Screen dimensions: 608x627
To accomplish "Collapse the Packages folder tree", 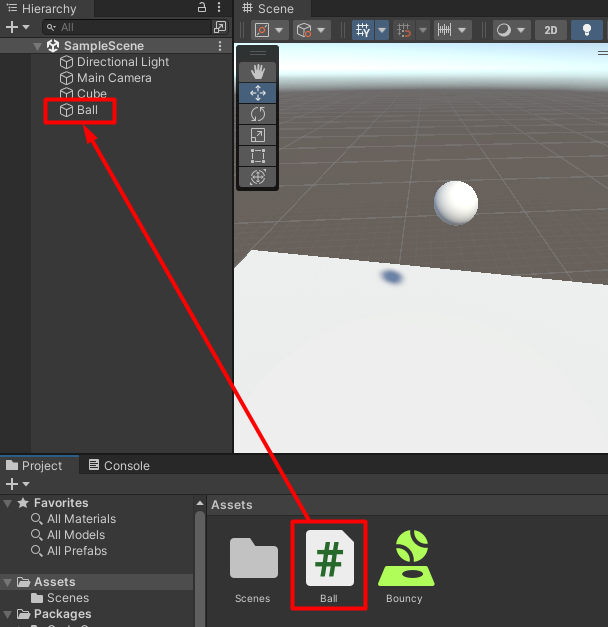I will click(8, 614).
